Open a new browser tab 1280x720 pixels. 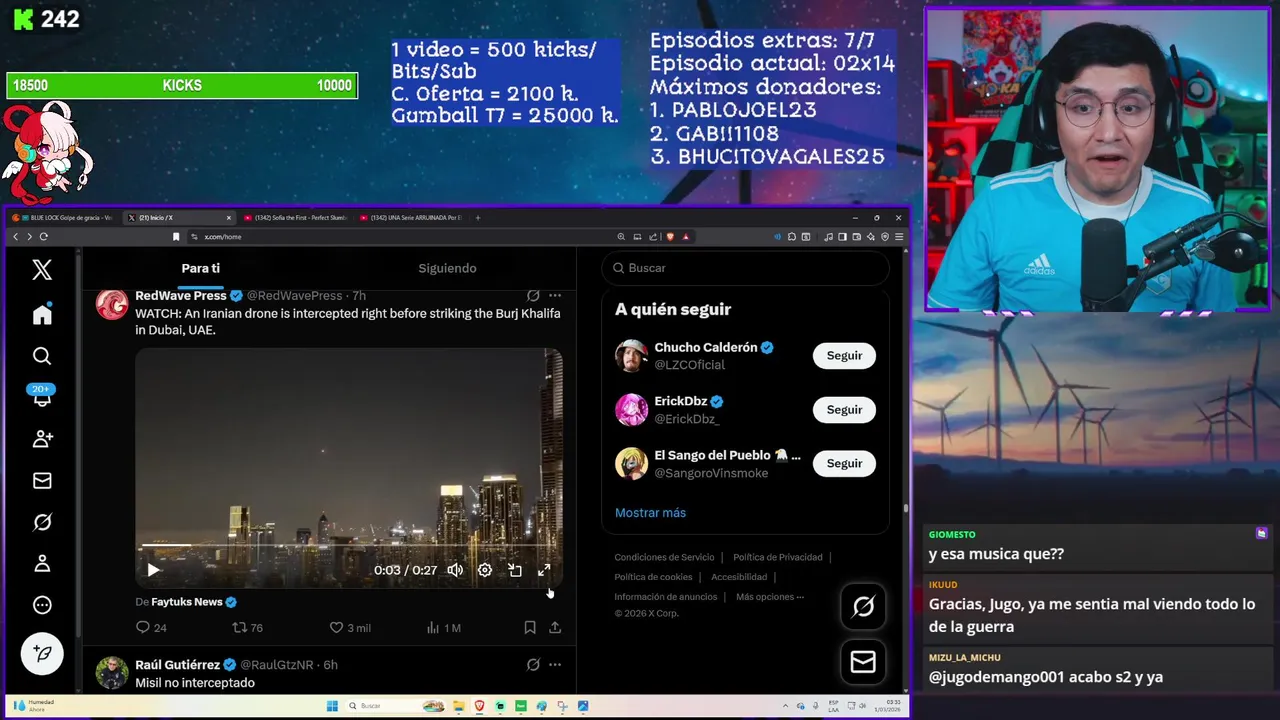coord(478,218)
